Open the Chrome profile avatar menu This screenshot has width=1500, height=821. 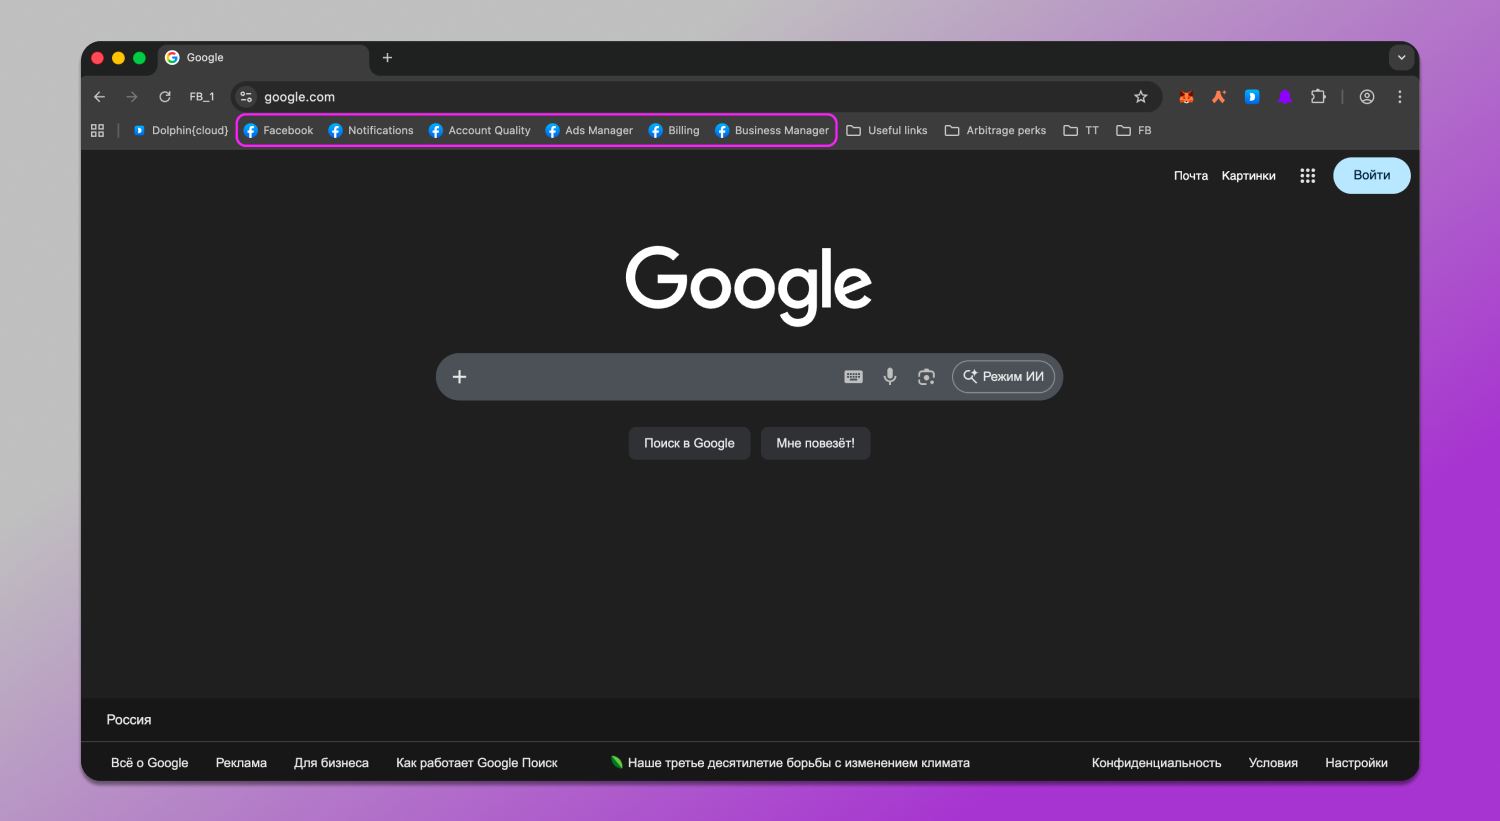pyautogui.click(x=1367, y=97)
